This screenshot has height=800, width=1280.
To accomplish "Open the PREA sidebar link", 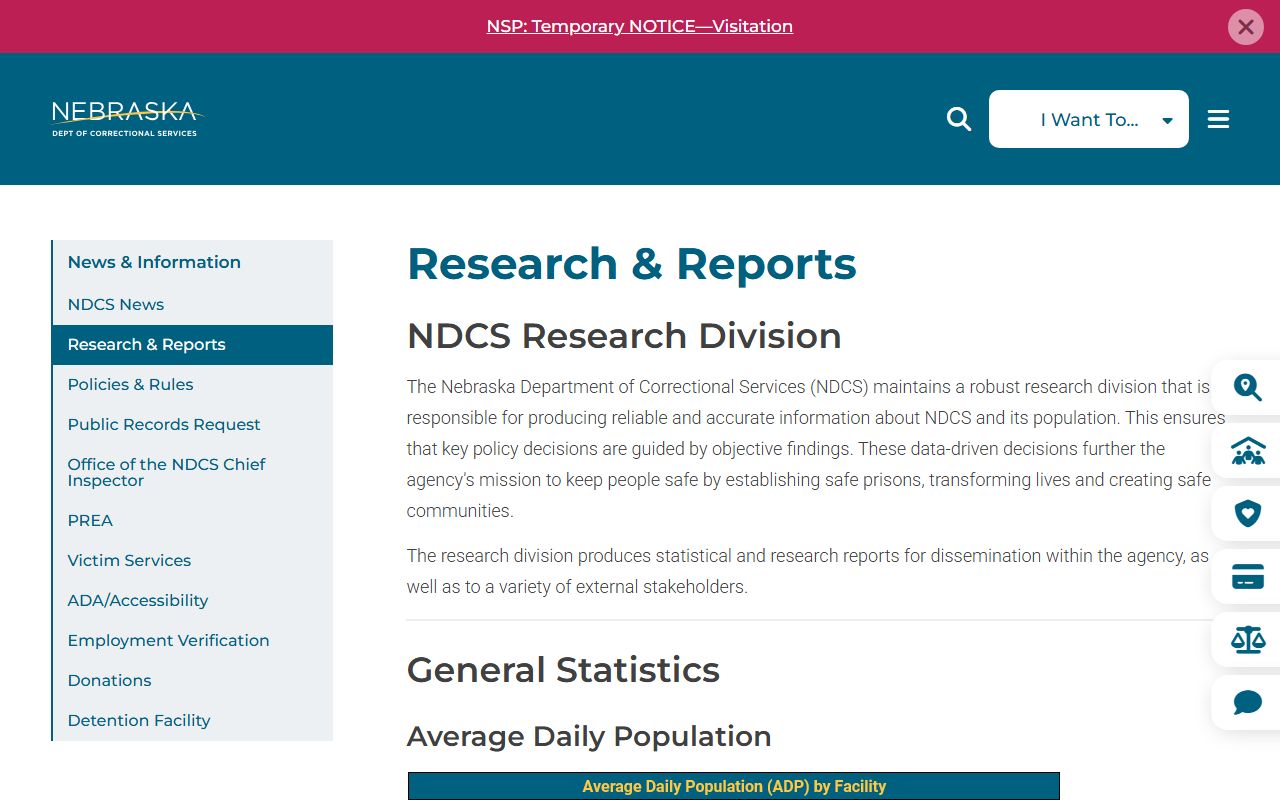I will (90, 520).
